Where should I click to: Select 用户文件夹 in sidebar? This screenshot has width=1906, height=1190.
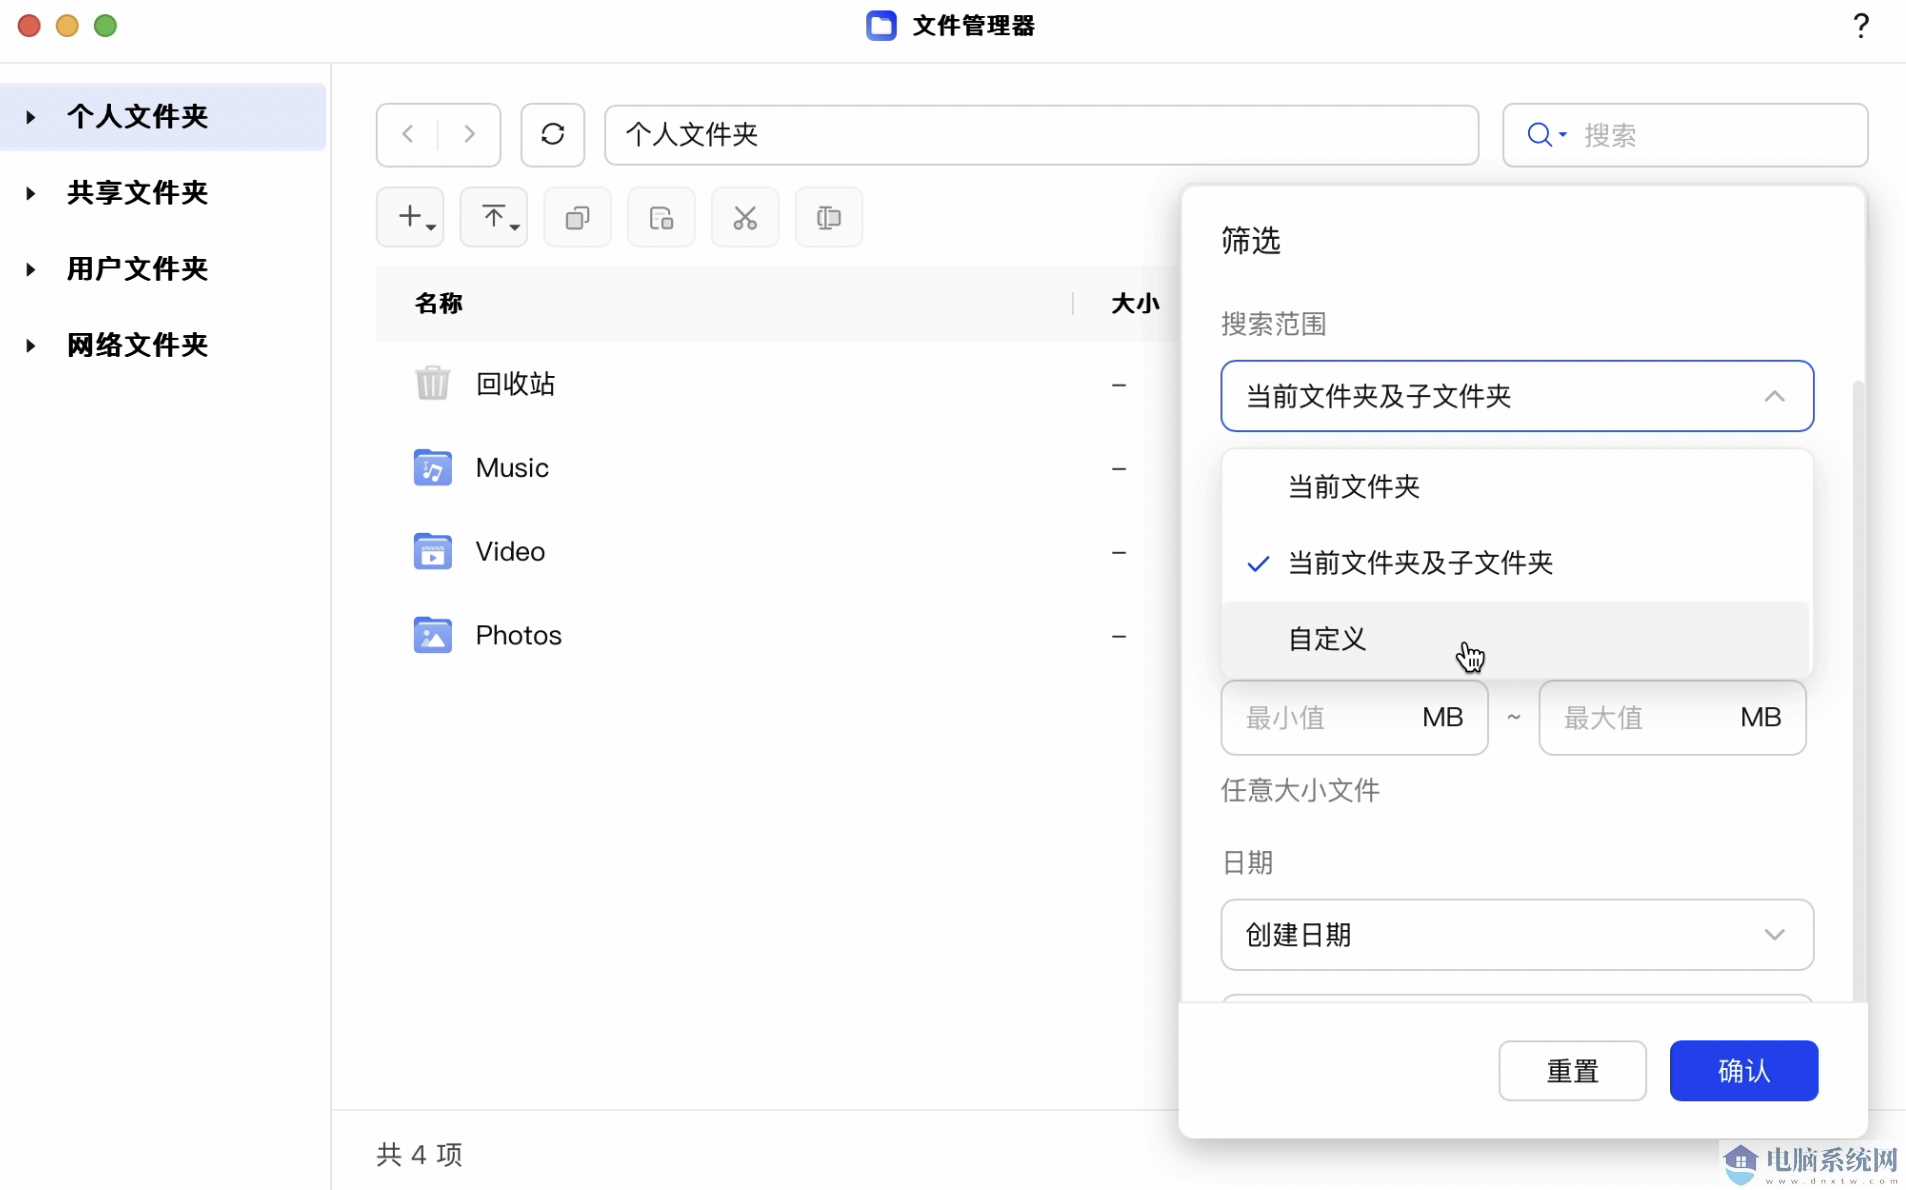138,269
